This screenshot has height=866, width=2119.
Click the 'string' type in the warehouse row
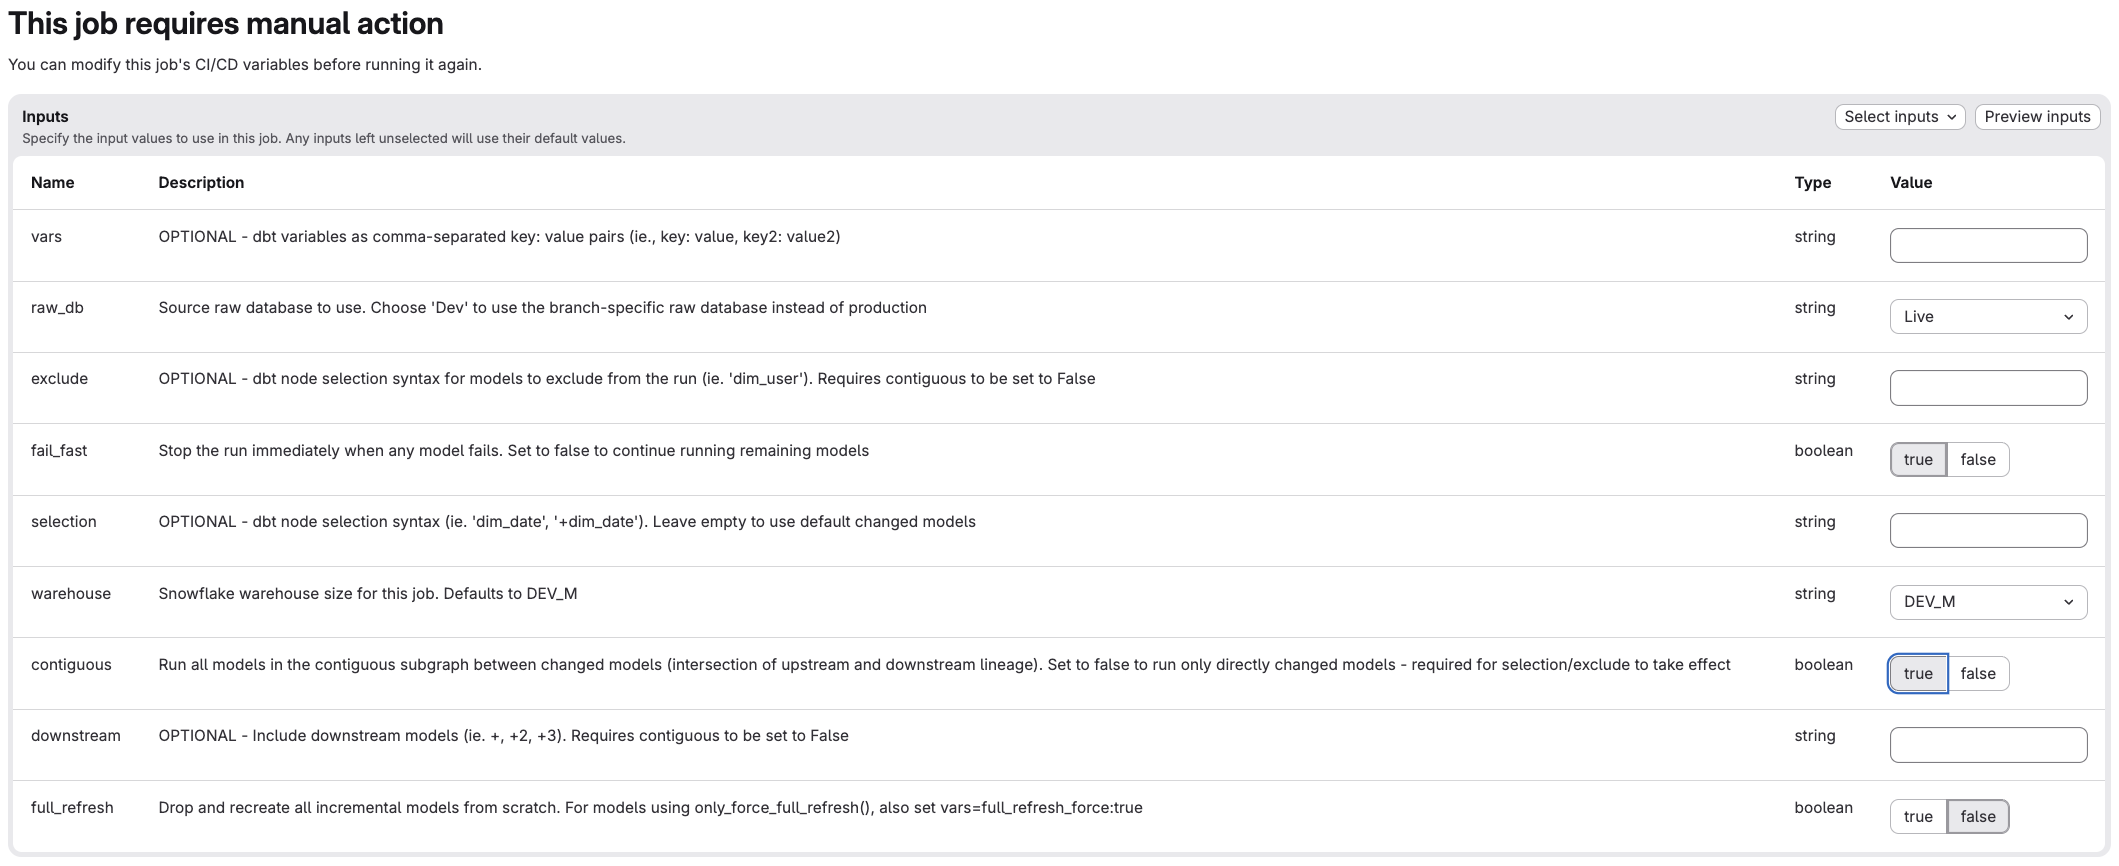click(x=1815, y=594)
